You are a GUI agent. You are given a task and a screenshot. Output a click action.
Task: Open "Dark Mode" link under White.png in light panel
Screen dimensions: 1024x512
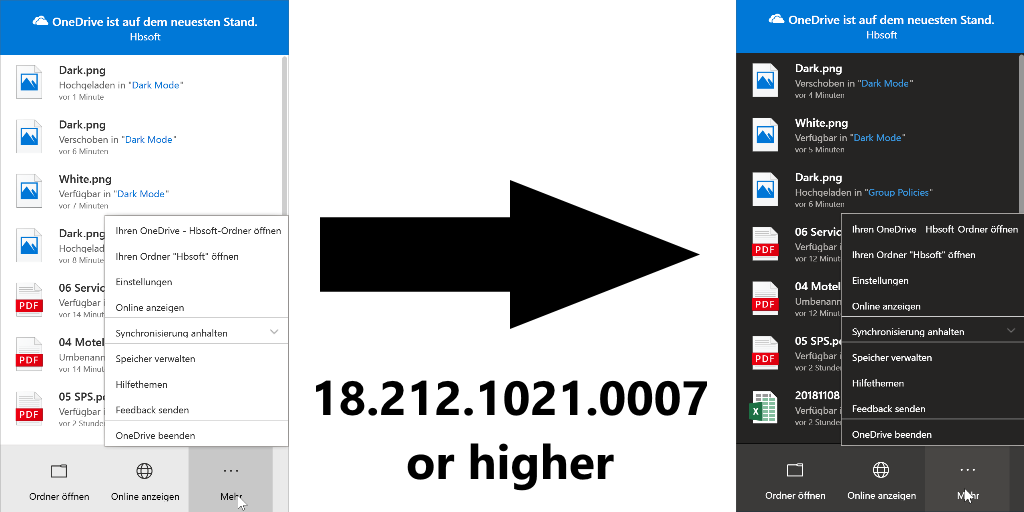pyautogui.click(x=141, y=193)
